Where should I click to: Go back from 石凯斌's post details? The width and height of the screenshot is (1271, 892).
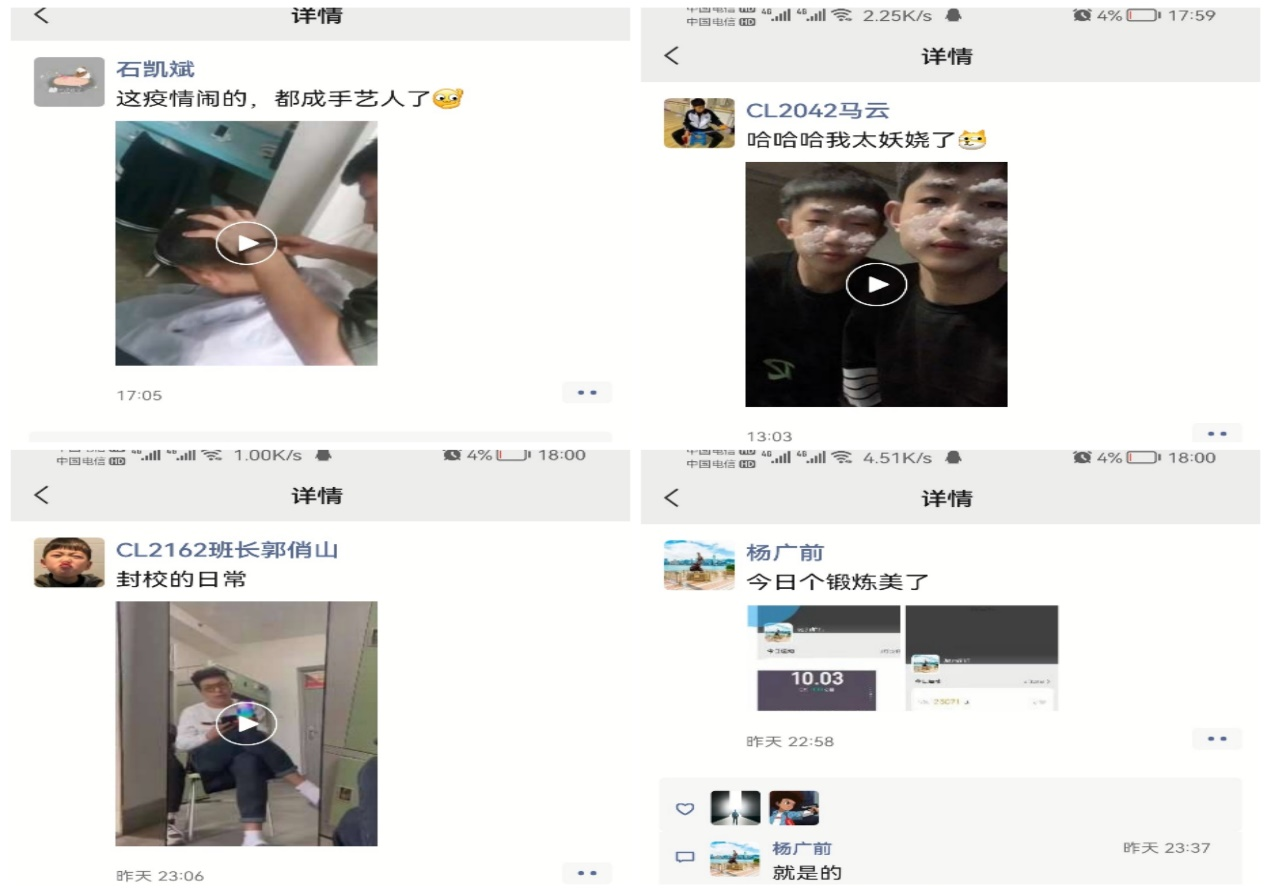pyautogui.click(x=41, y=15)
